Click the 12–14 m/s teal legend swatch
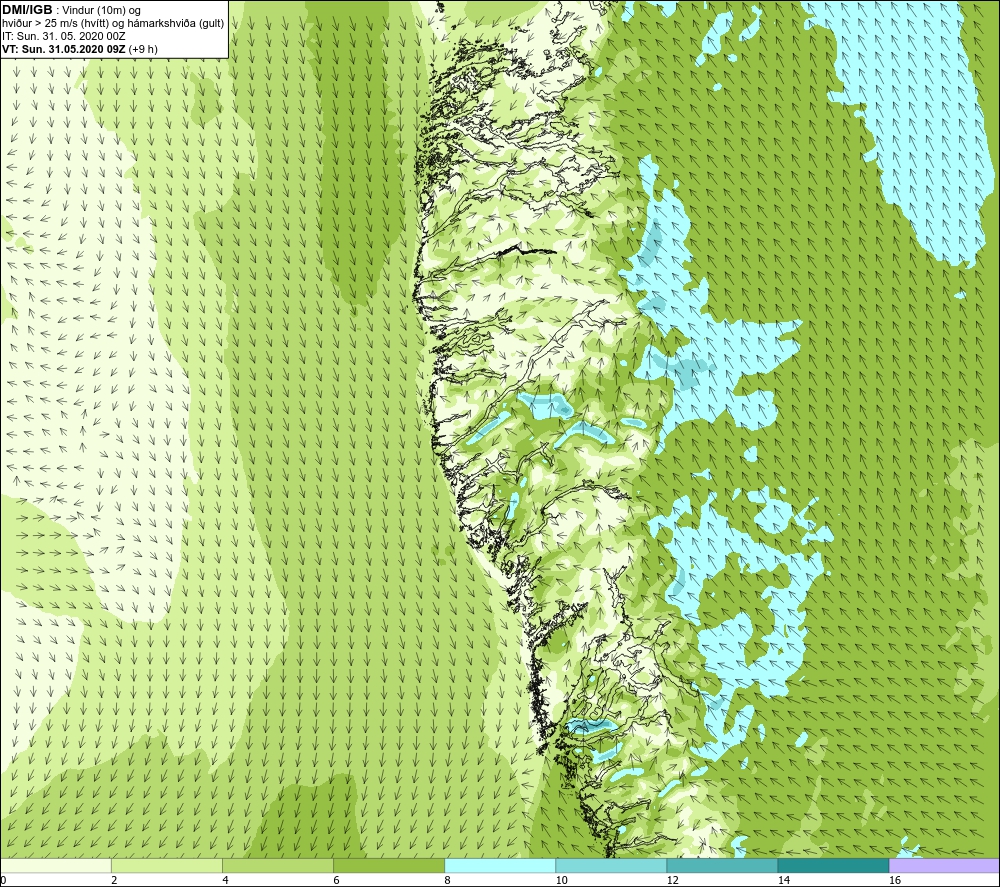The height and width of the screenshot is (887, 1000). coord(721,865)
